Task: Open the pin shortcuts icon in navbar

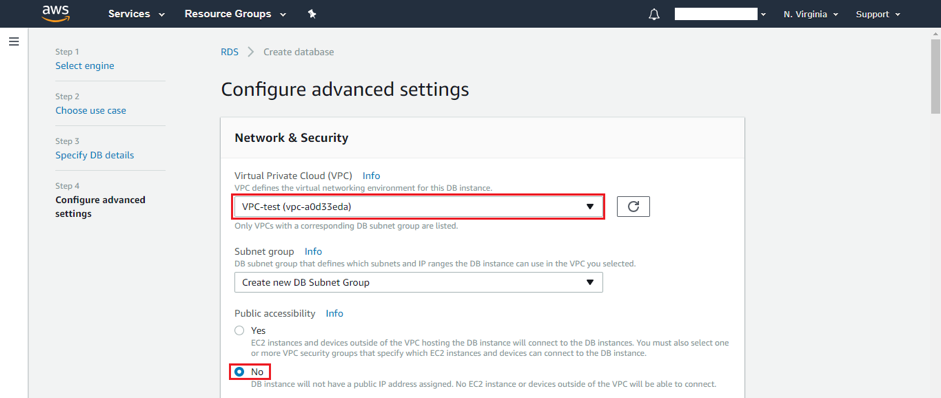Action: coord(311,14)
